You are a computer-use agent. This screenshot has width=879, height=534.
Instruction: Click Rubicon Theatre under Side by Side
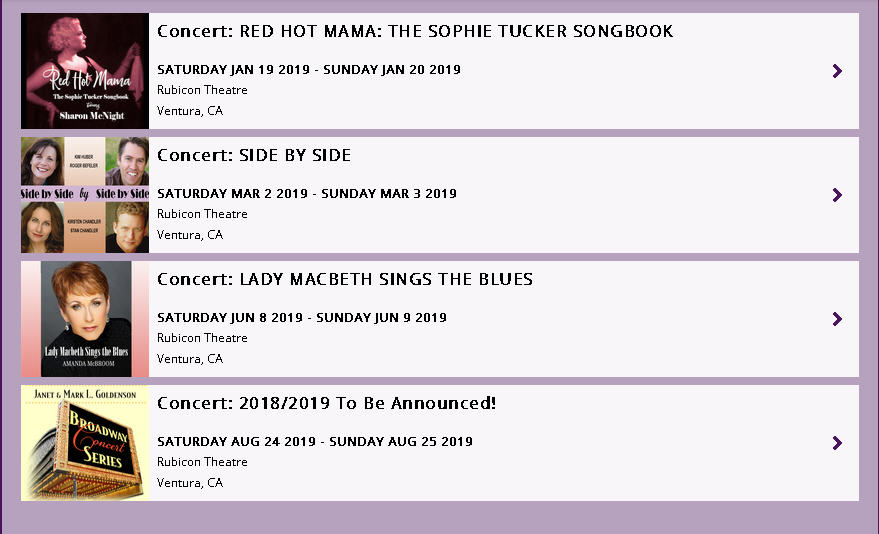click(x=202, y=214)
